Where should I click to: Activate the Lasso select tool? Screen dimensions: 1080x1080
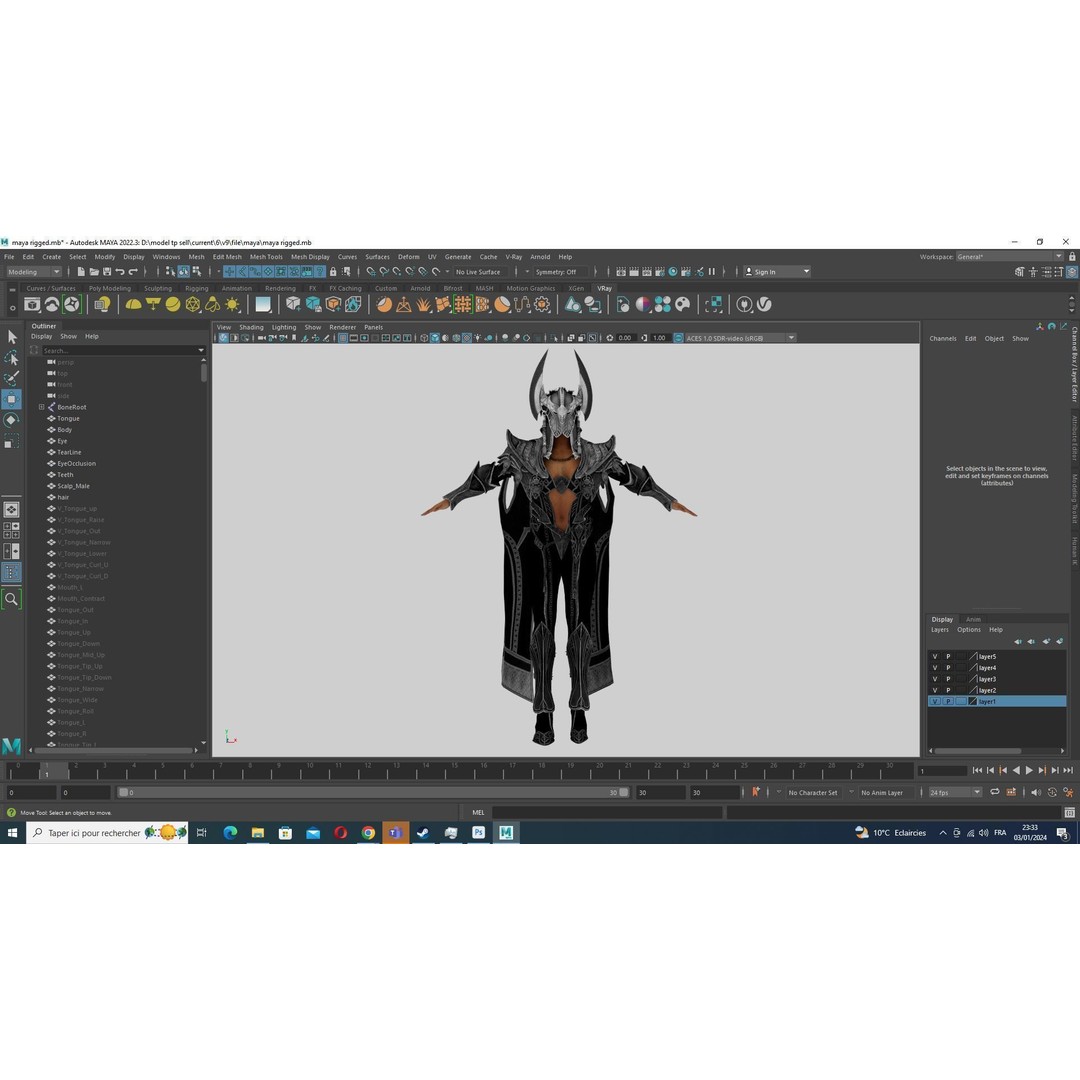click(x=12, y=357)
